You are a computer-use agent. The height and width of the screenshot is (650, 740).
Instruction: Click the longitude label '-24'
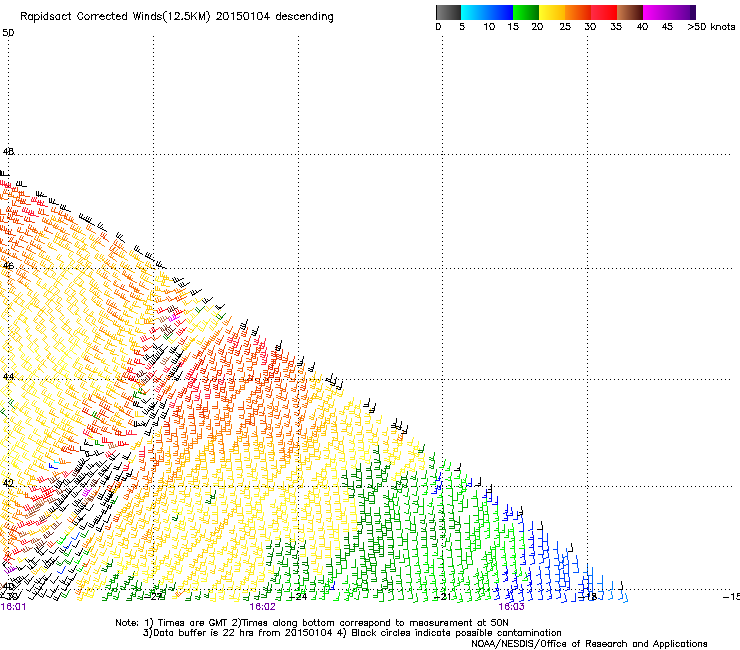[298, 596]
